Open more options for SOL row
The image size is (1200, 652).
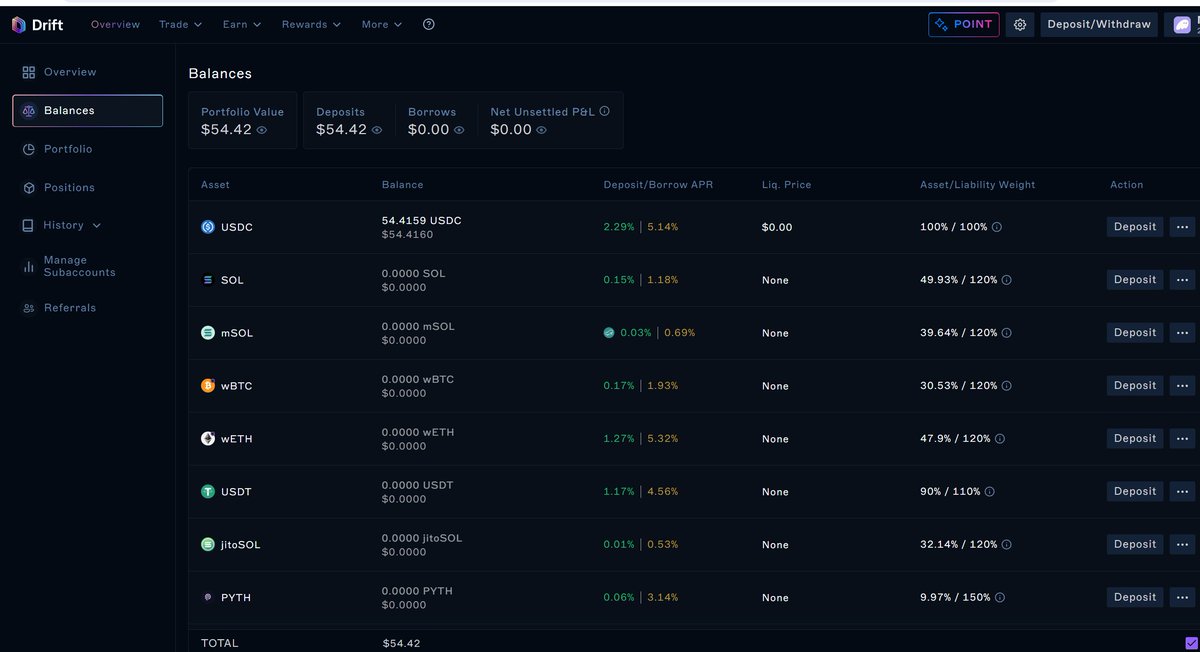[x=1182, y=280]
